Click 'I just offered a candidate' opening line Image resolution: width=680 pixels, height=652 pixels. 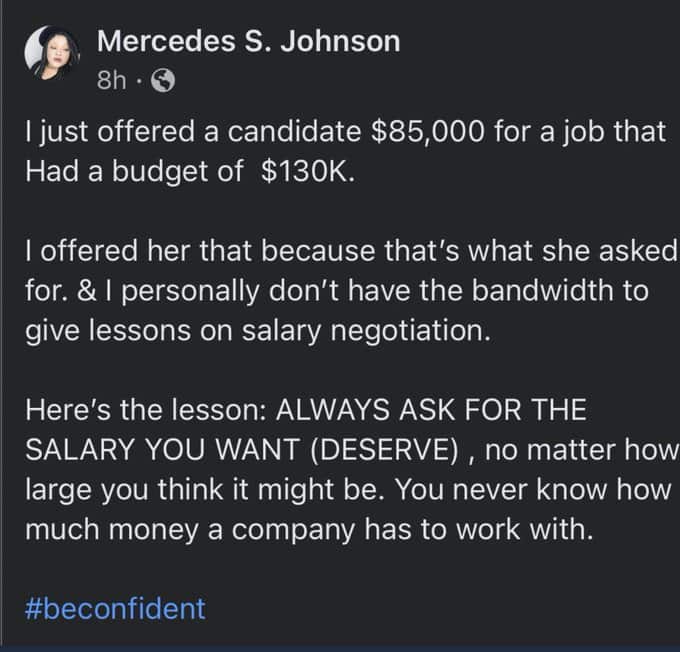click(193, 132)
